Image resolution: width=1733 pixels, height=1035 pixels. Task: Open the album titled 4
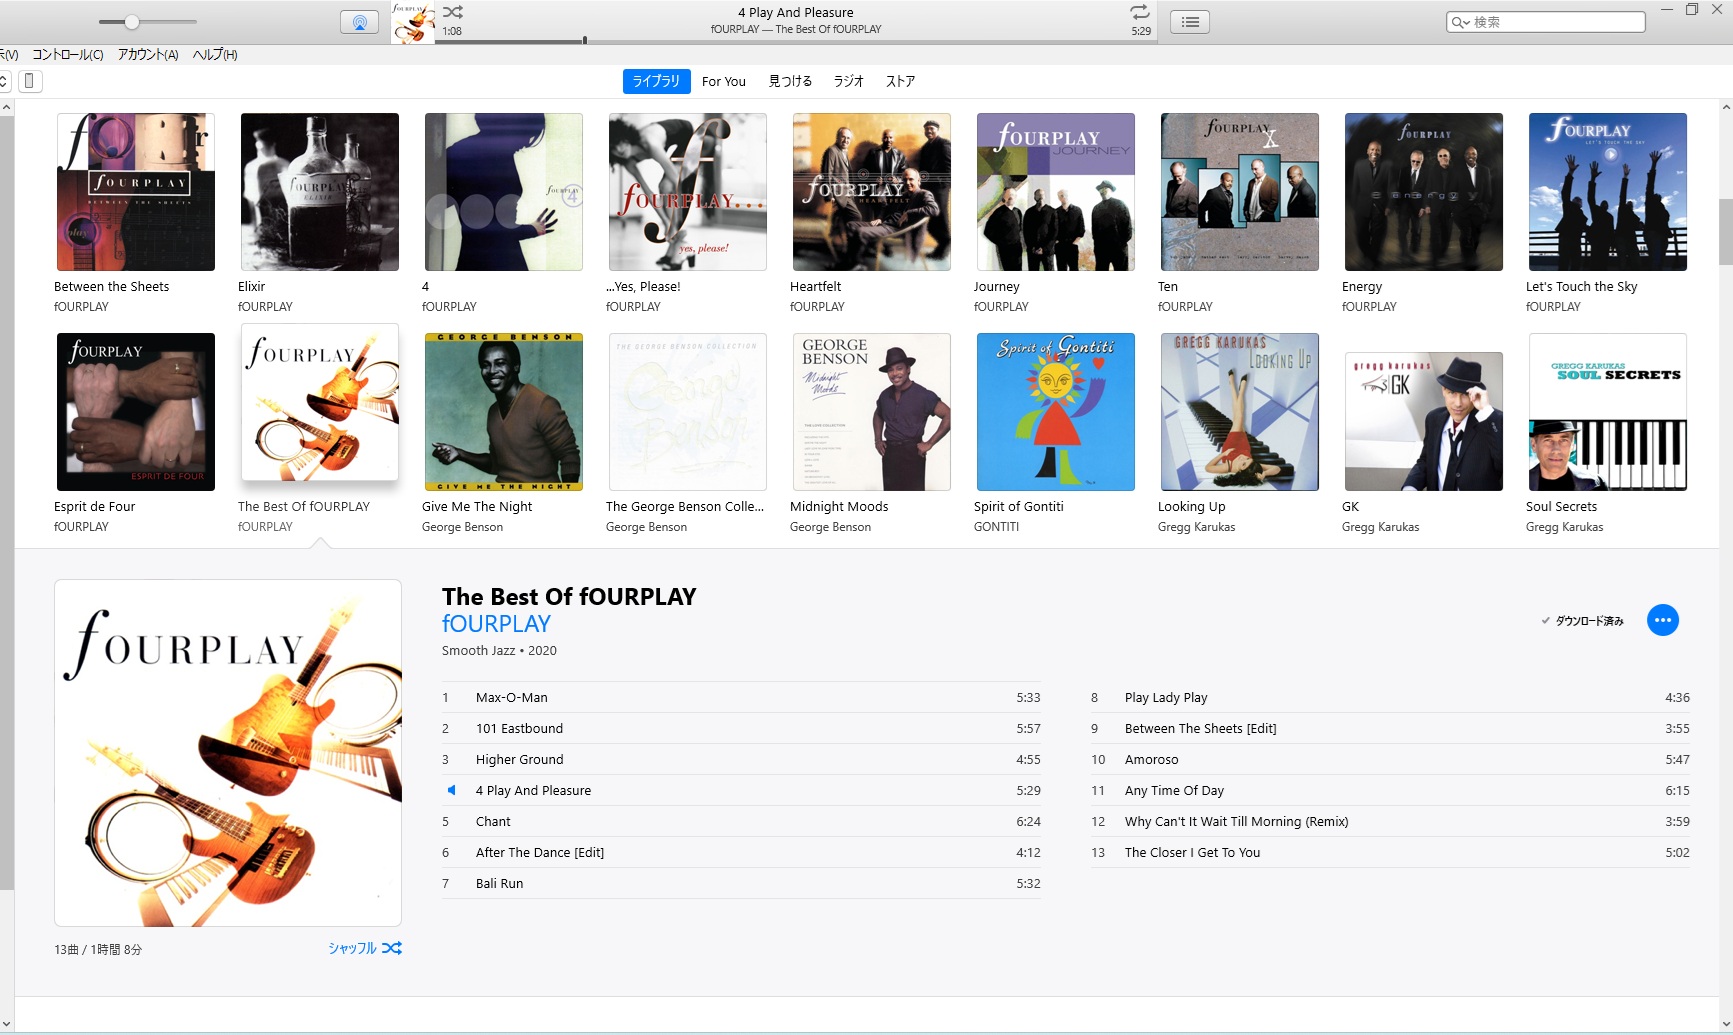coord(504,192)
